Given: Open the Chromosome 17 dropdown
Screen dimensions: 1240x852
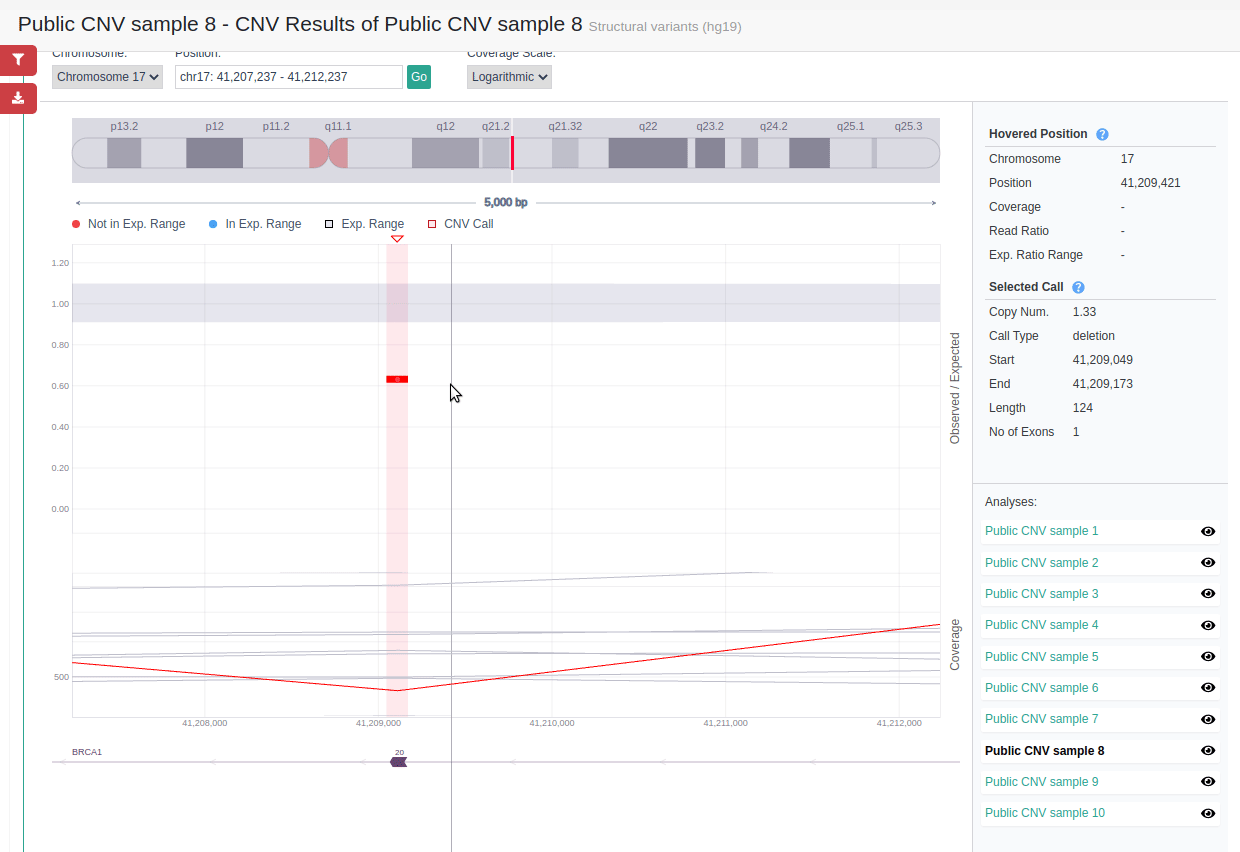Looking at the screenshot, I should (107, 76).
